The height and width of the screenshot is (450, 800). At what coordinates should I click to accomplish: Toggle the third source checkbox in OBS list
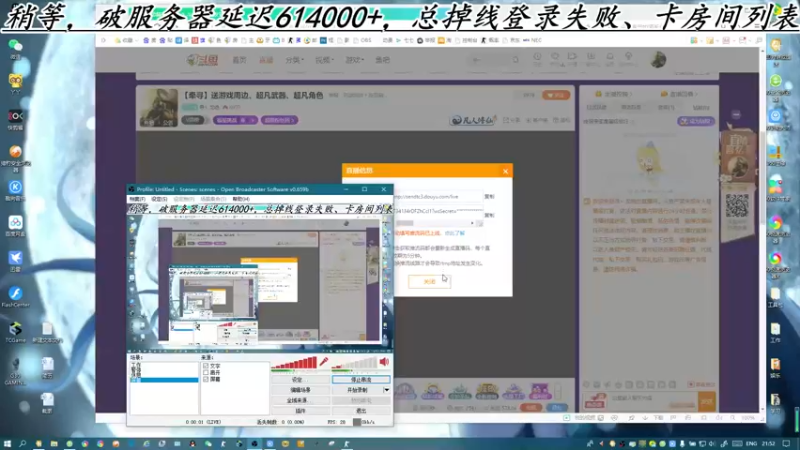pyautogui.click(x=206, y=379)
